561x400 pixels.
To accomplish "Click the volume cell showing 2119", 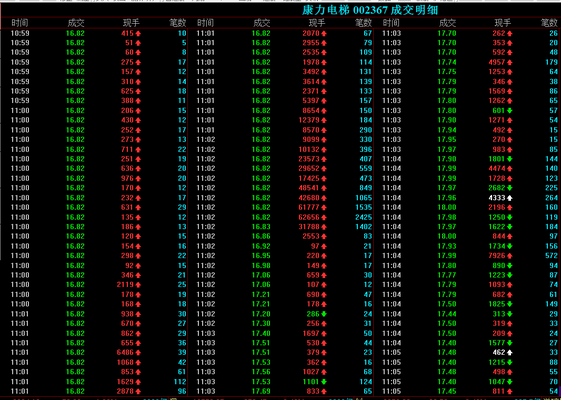I will click(x=125, y=285).
